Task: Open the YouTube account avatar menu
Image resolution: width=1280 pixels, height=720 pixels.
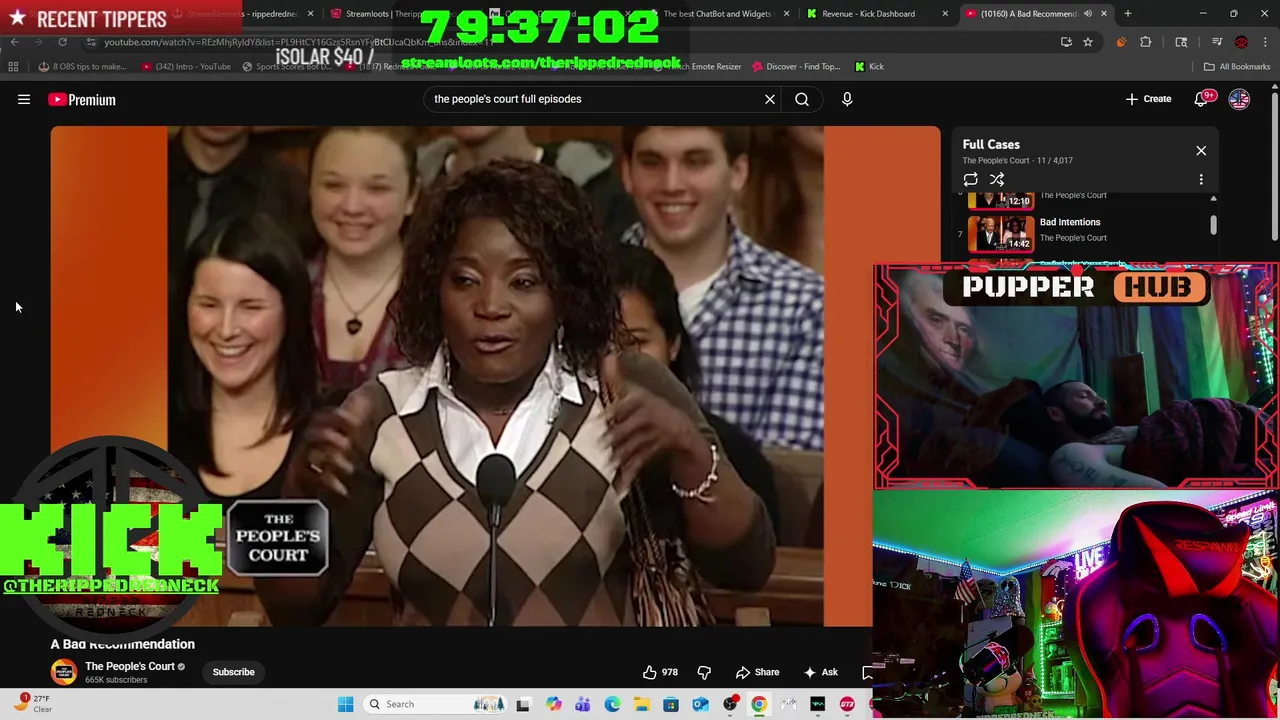Action: (1239, 99)
